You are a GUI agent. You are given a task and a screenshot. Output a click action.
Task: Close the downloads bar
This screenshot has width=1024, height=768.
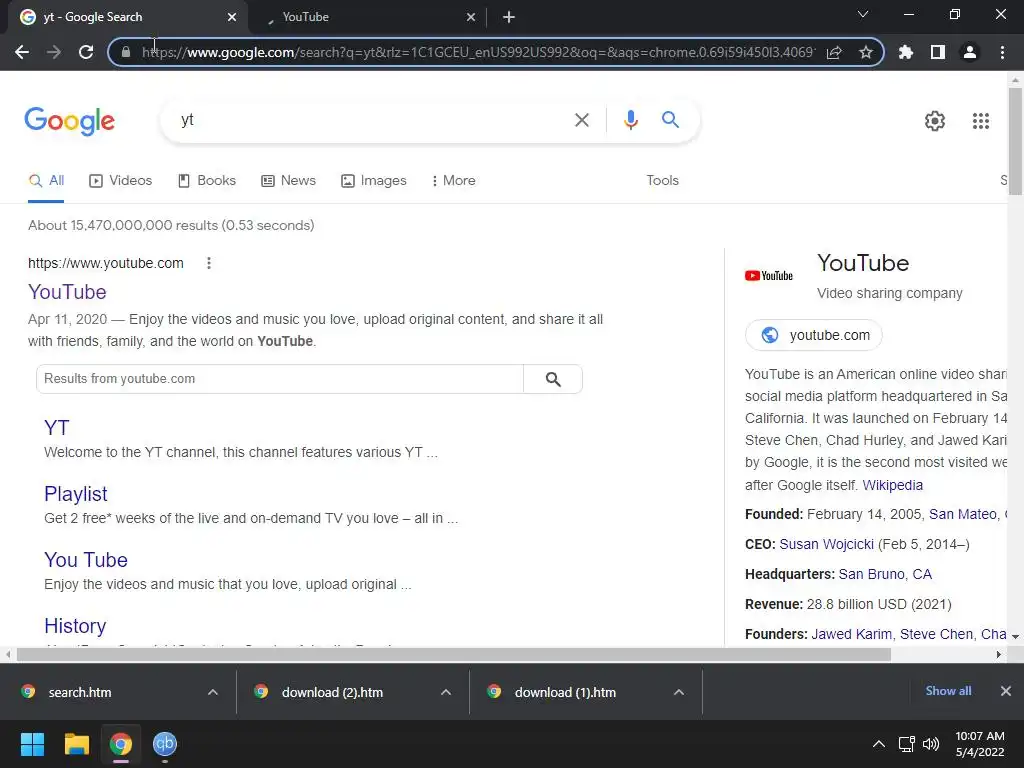pos(1006,691)
